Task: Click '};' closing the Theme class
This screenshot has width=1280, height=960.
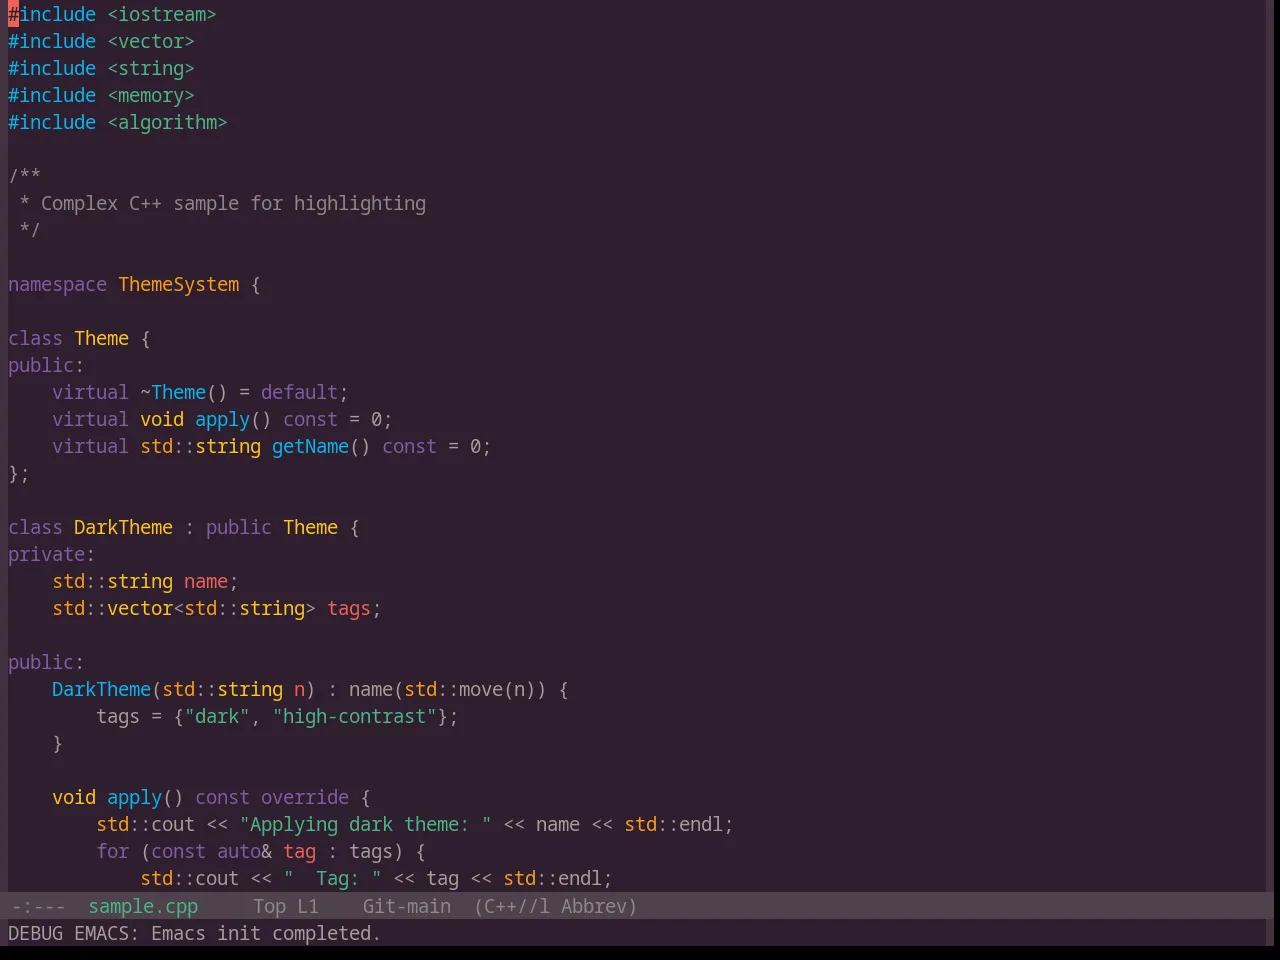Action: tap(19, 473)
